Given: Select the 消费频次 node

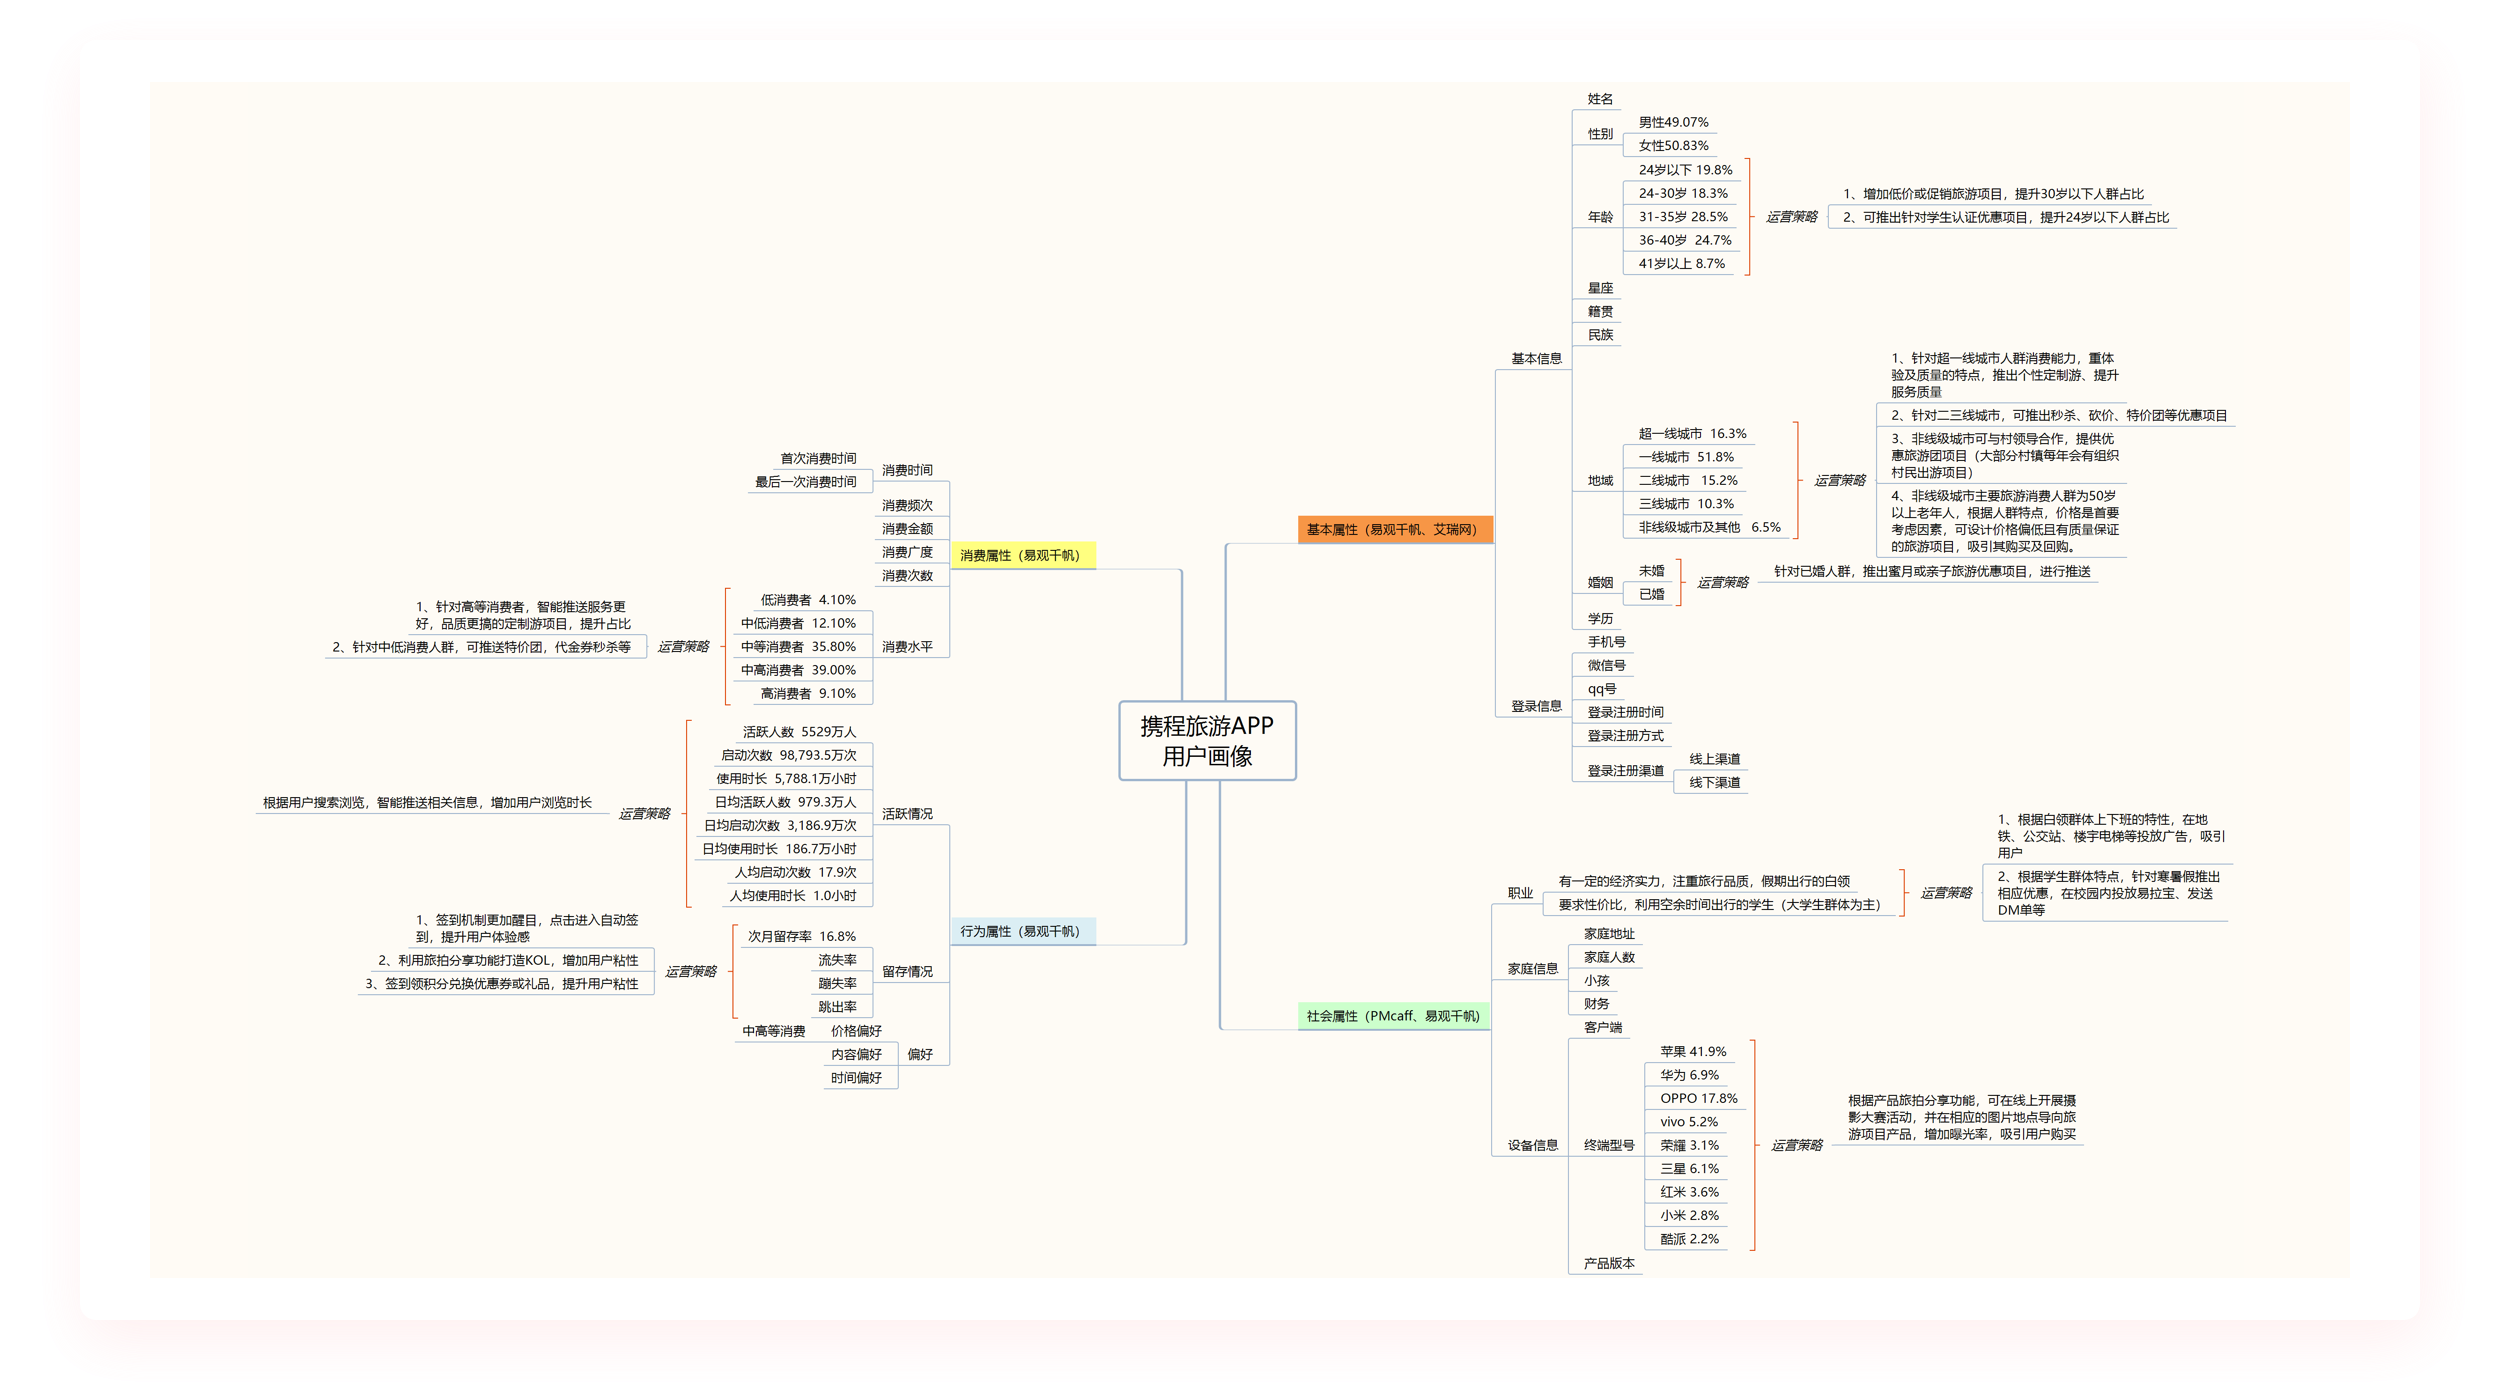Looking at the screenshot, I should (907, 505).
